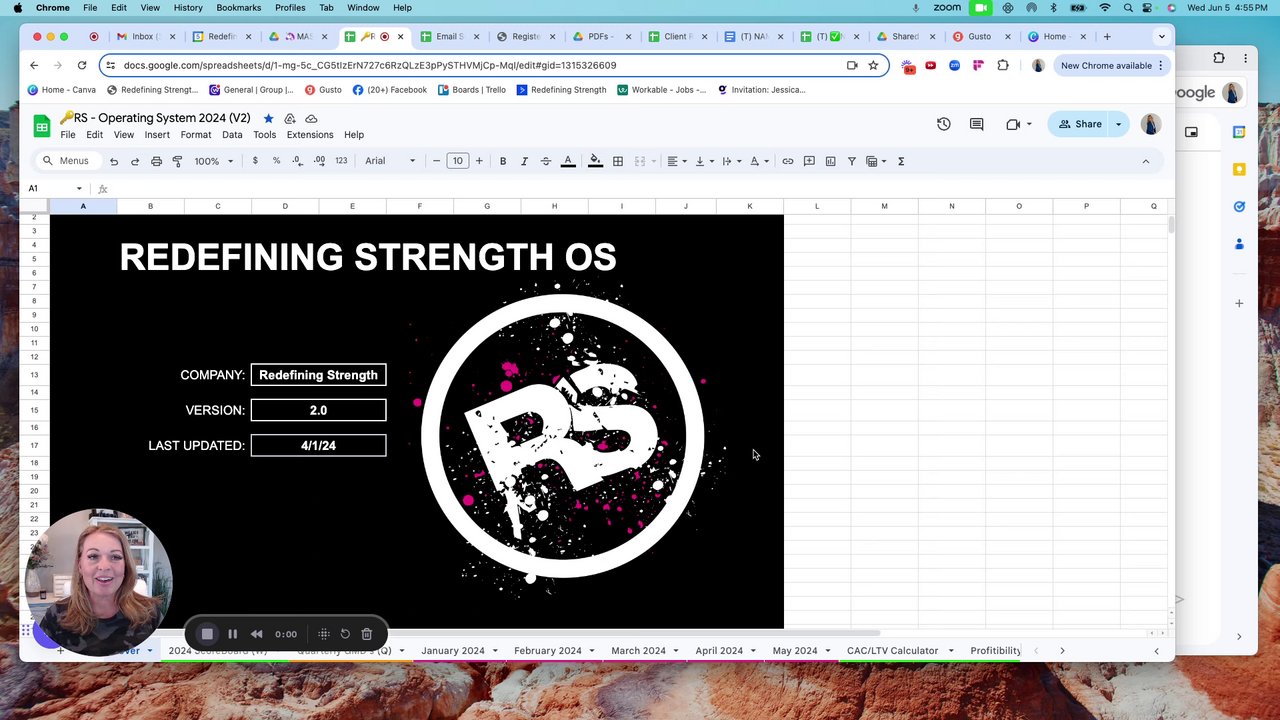1280x720 pixels.
Task: Open the zoom level 100% dropdown
Action: (x=214, y=161)
